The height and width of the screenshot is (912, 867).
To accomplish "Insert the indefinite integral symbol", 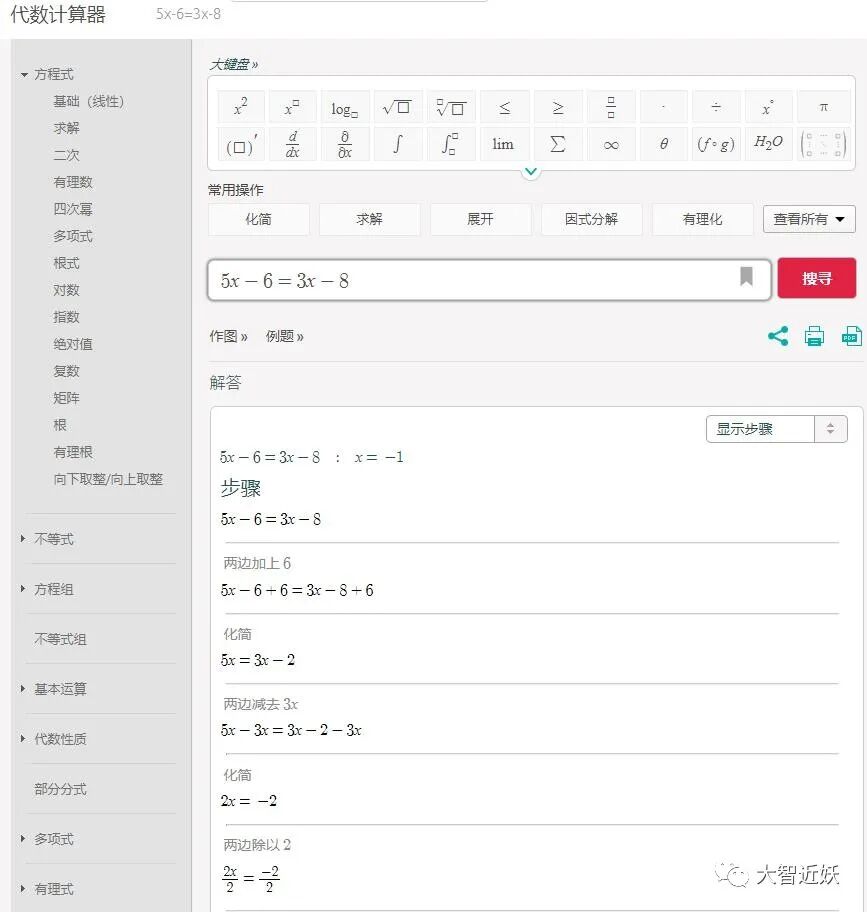I will (x=397, y=144).
